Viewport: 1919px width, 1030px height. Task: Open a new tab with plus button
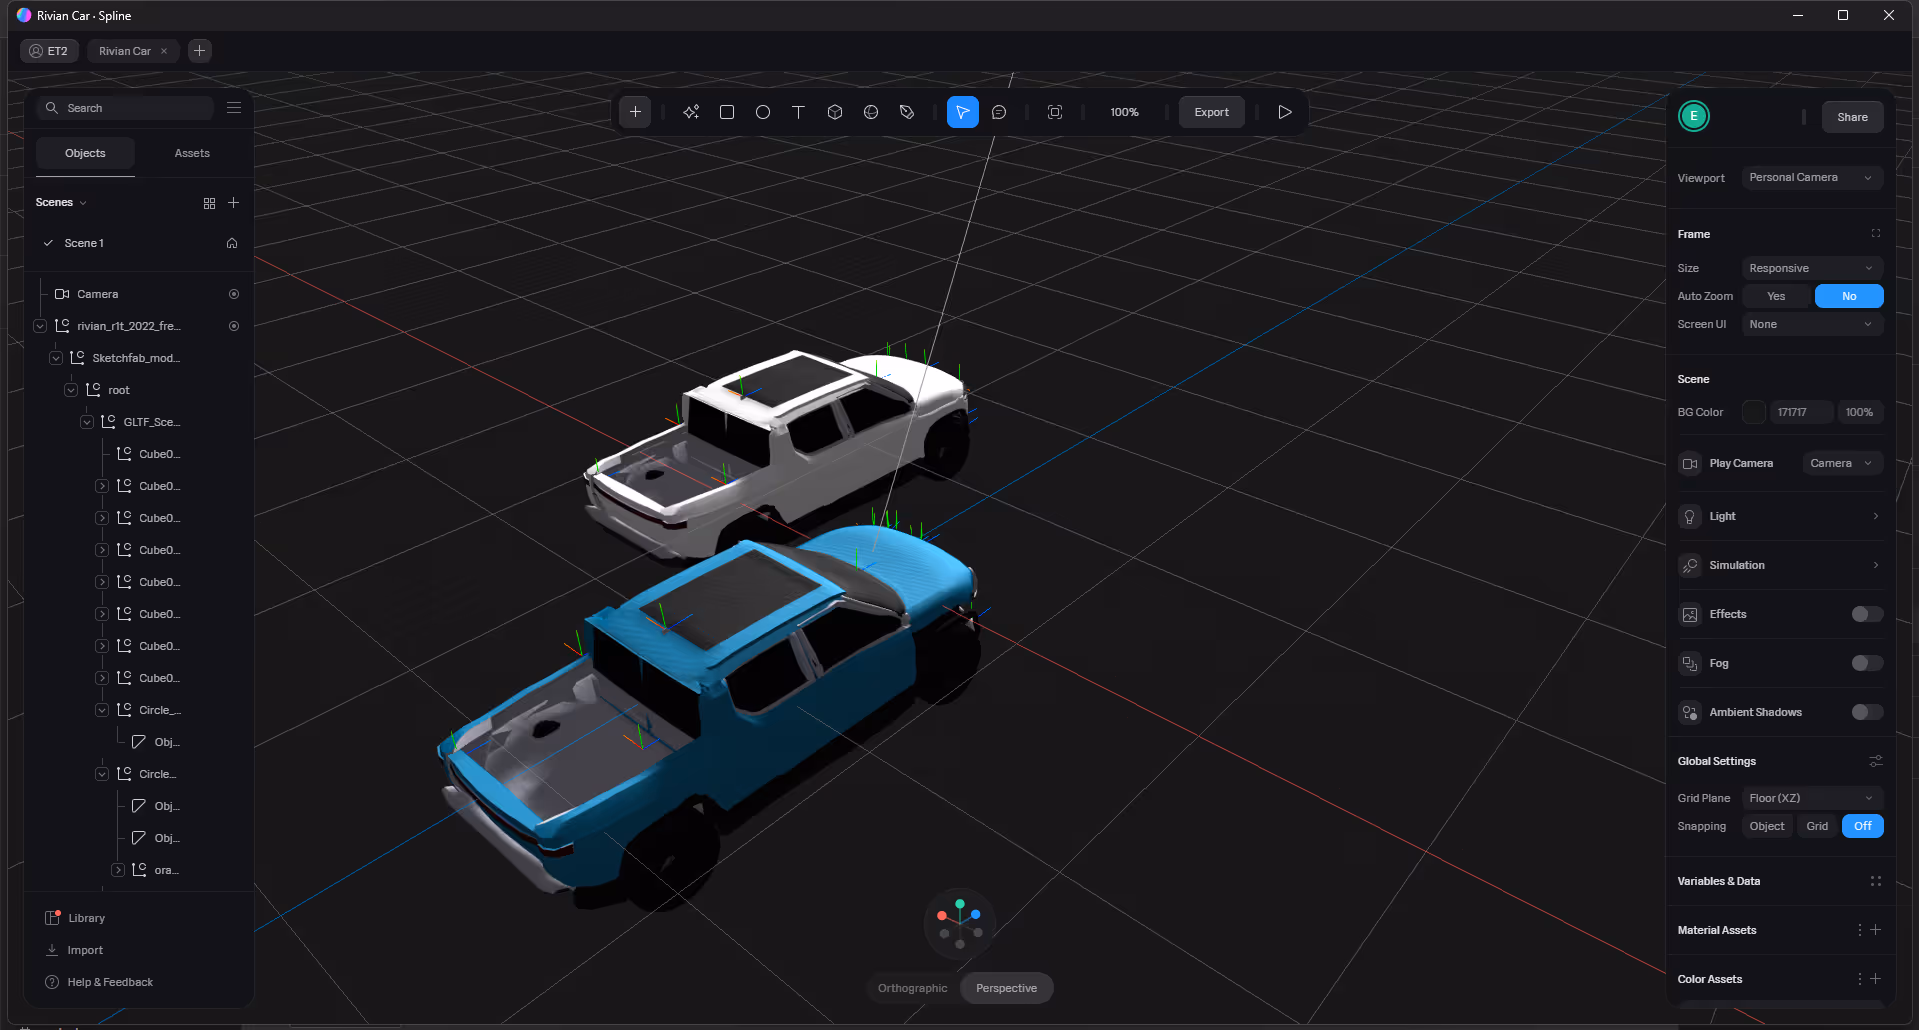[199, 51]
